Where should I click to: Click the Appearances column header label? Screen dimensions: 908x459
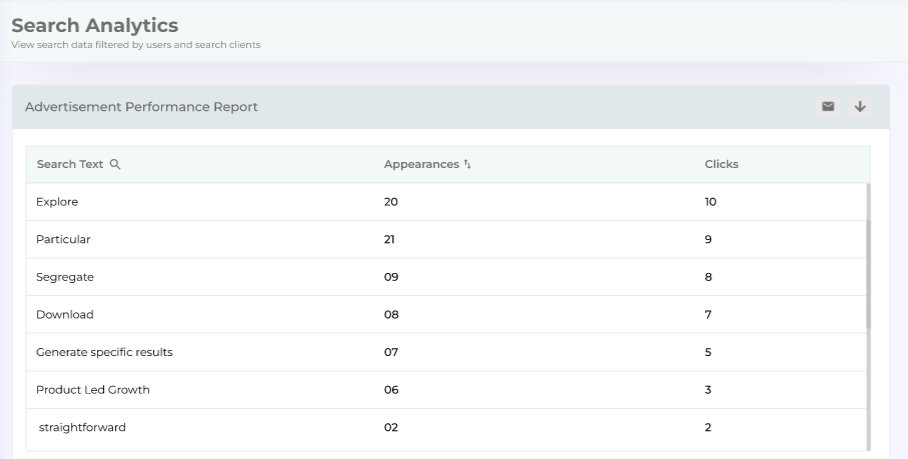421,165
